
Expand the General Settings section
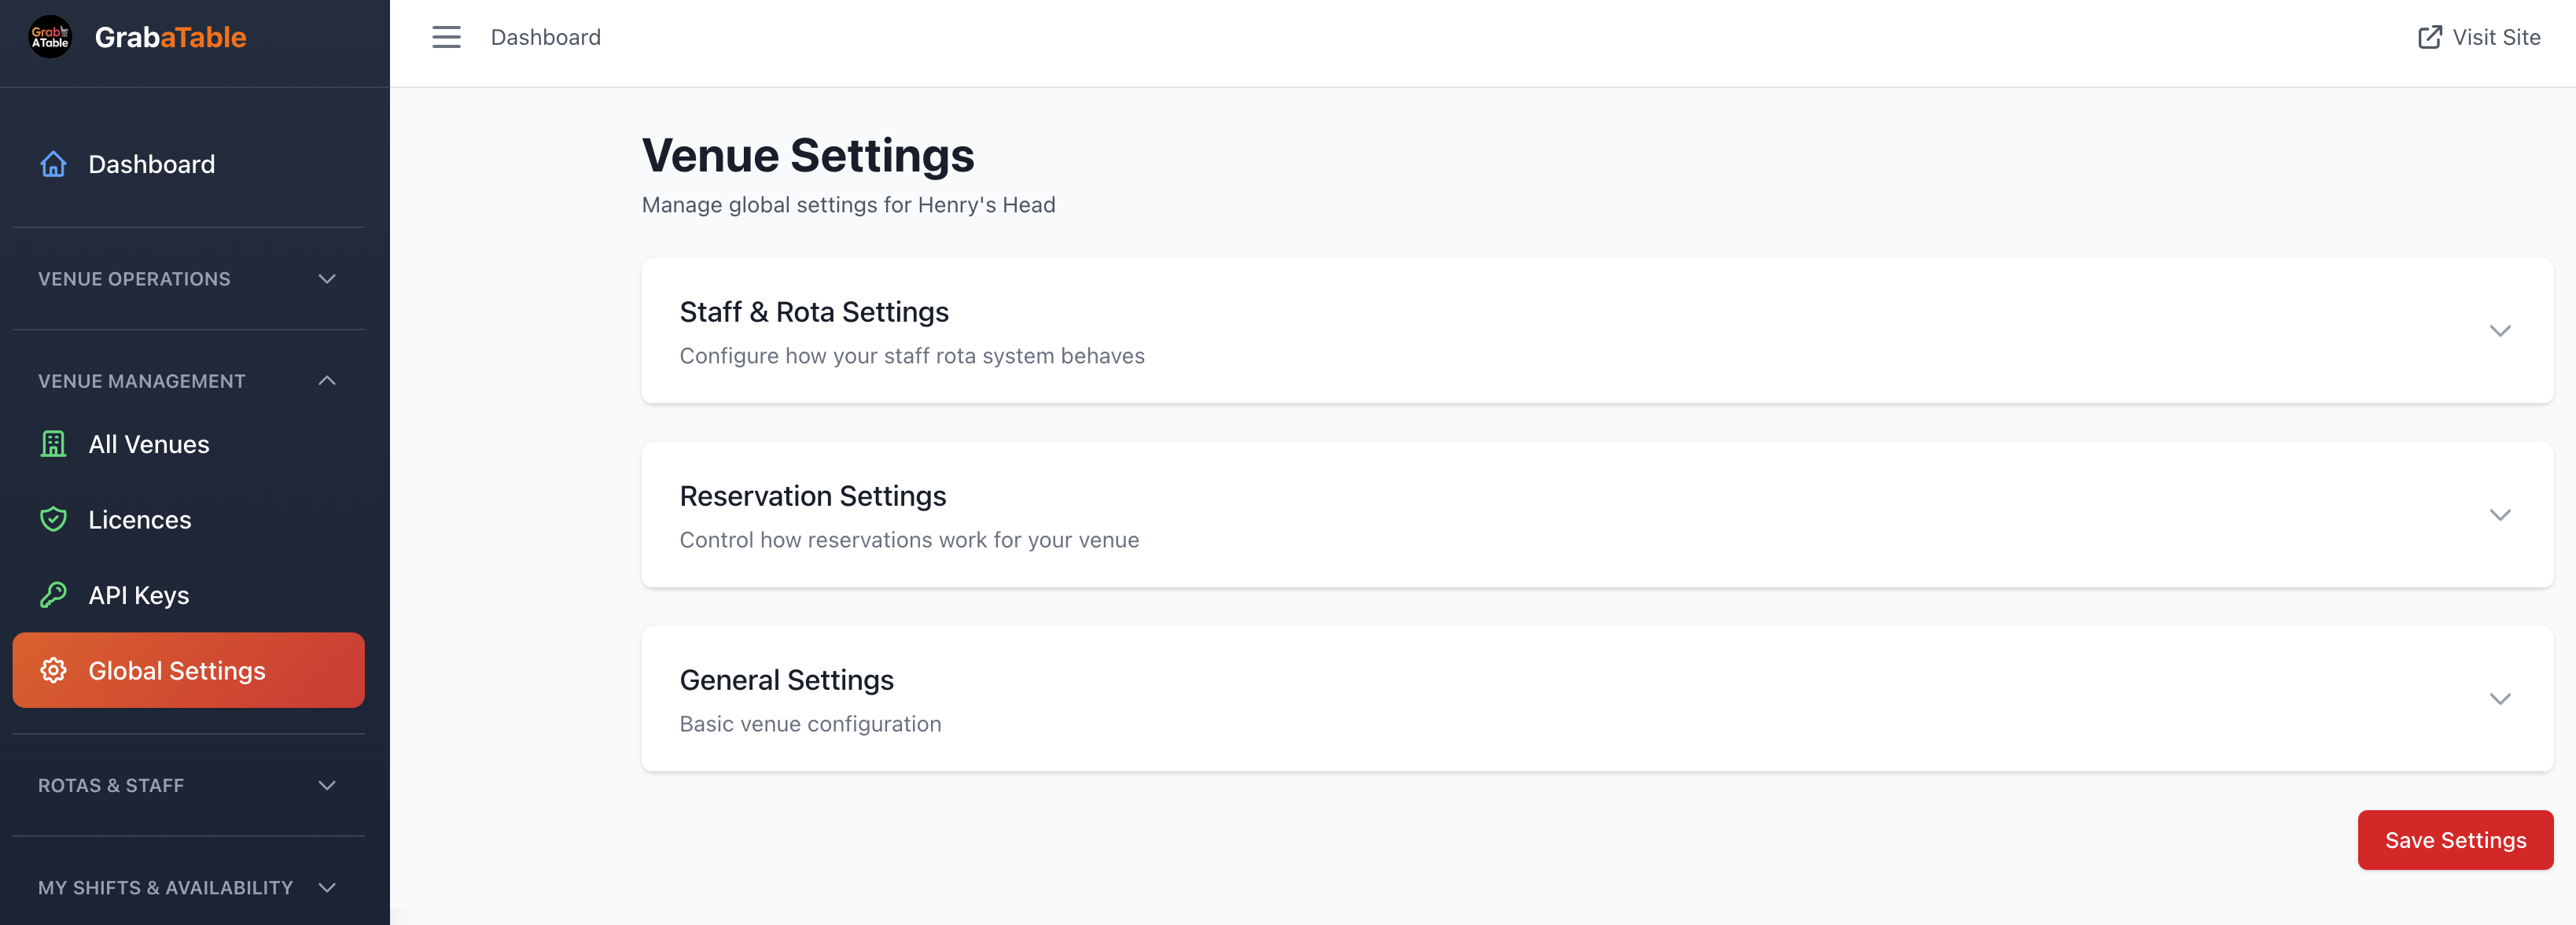click(2501, 699)
